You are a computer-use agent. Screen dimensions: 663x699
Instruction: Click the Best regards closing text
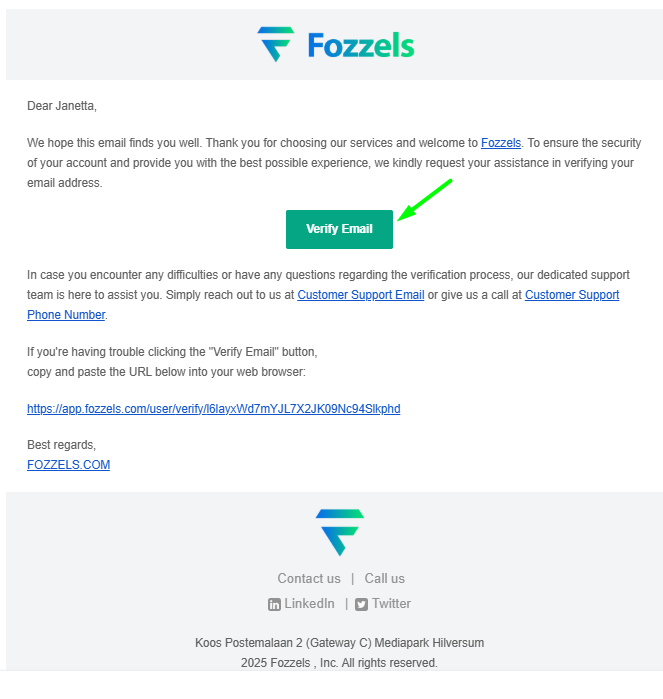[61, 445]
